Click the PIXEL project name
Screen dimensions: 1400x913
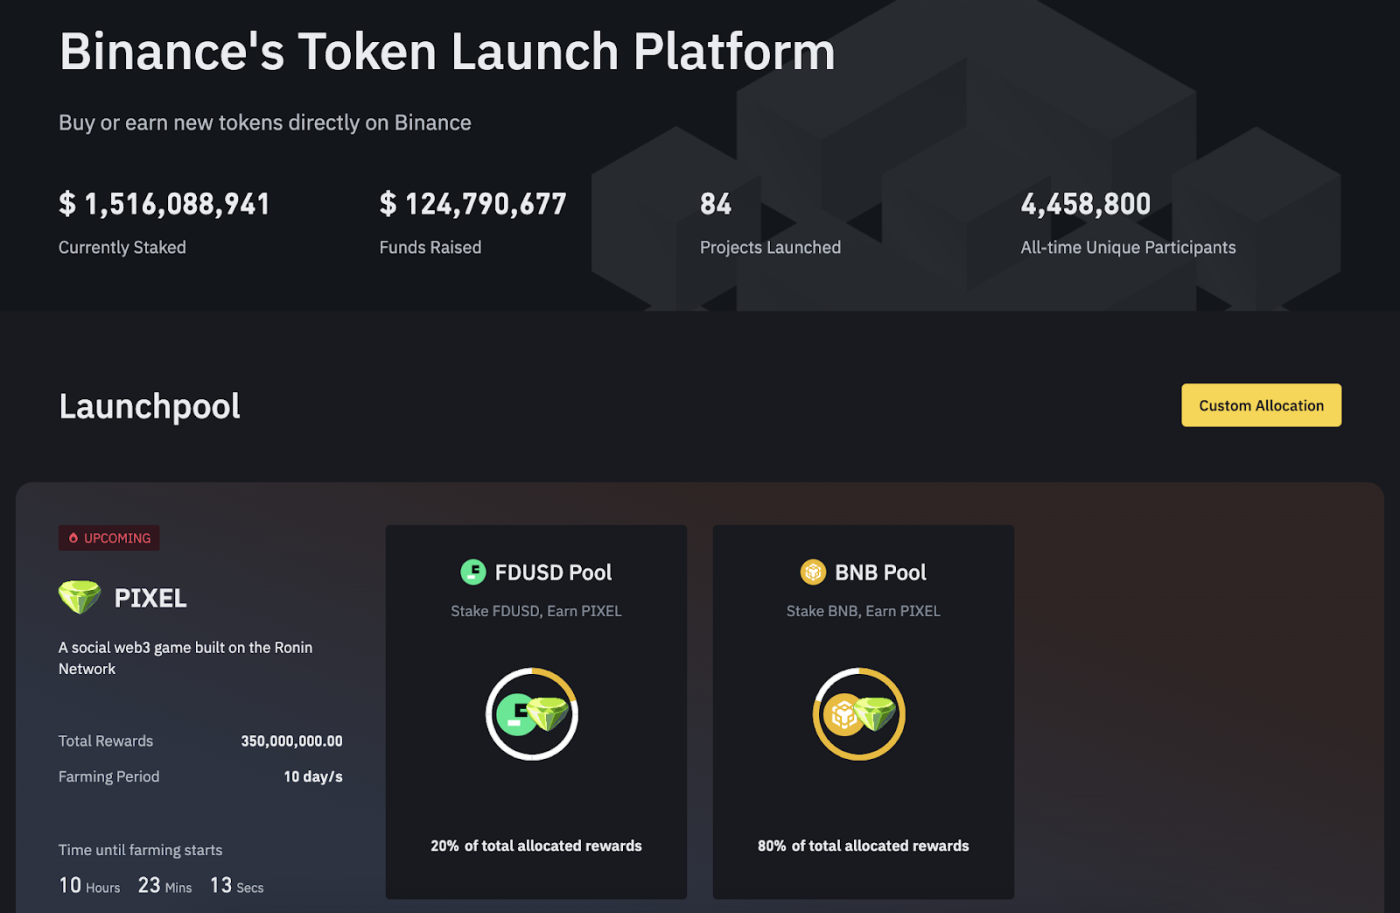coord(149,596)
